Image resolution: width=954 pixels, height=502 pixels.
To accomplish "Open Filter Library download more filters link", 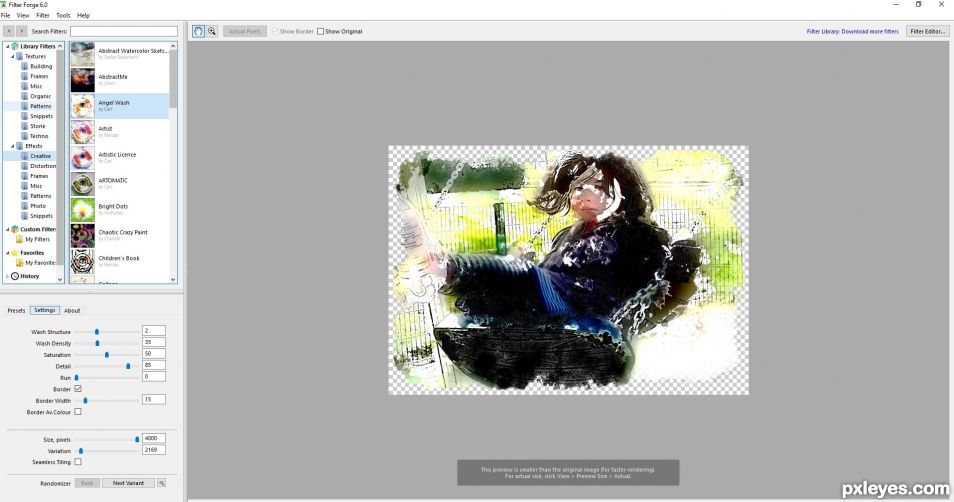I will pos(852,32).
